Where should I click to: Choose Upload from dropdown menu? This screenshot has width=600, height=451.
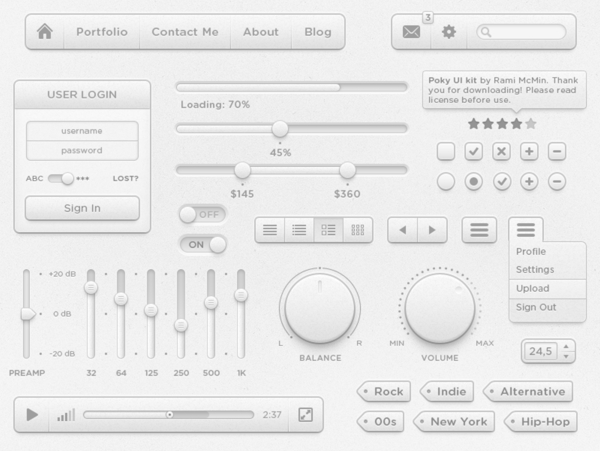(x=548, y=288)
